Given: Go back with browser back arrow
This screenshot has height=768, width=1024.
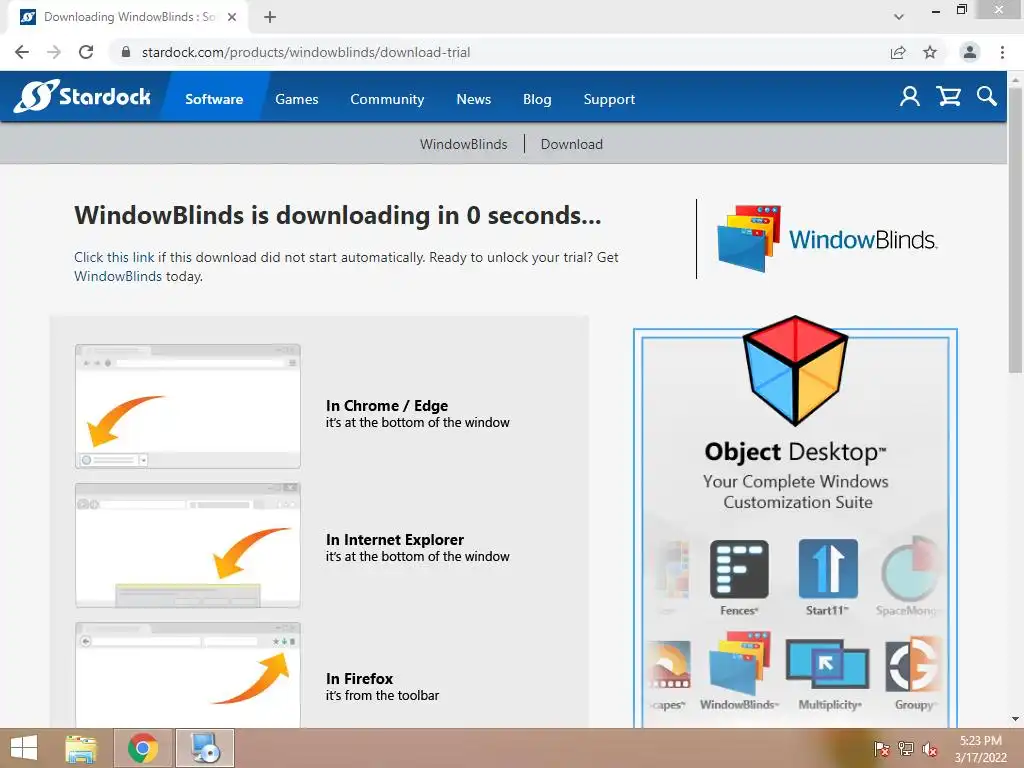Looking at the screenshot, I should click(22, 52).
